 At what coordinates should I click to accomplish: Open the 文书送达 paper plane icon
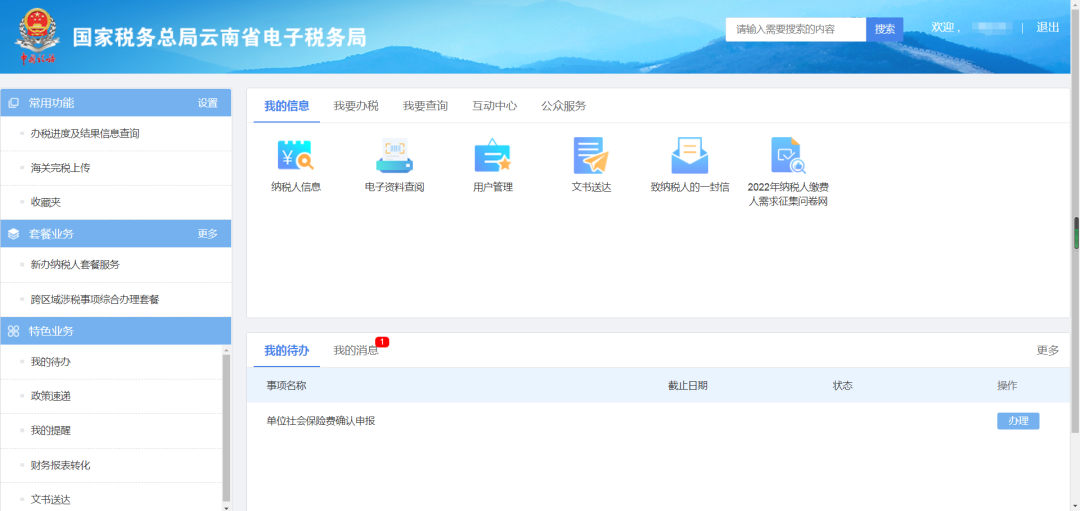click(x=591, y=155)
